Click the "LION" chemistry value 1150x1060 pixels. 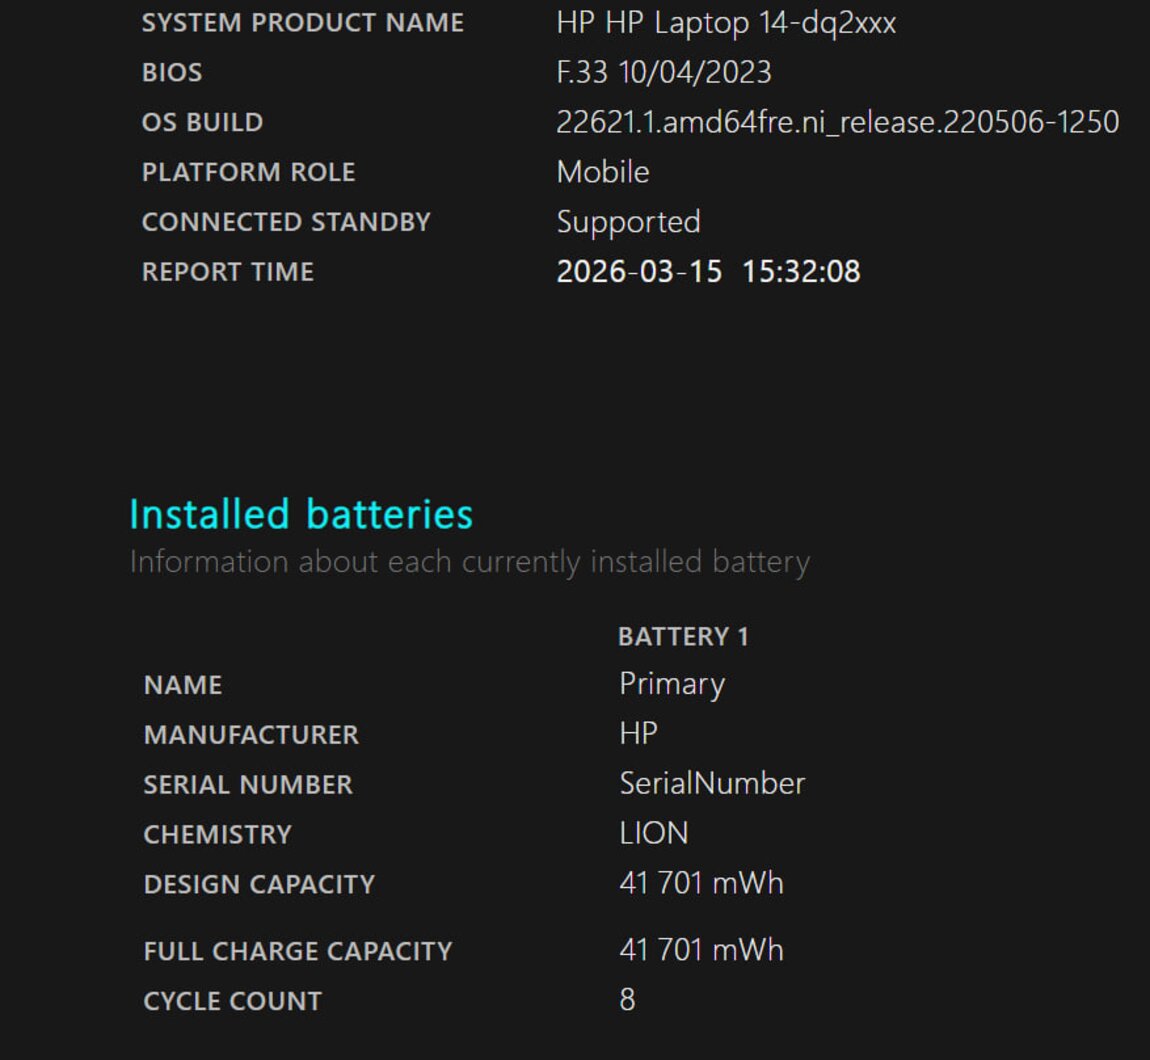tap(654, 834)
